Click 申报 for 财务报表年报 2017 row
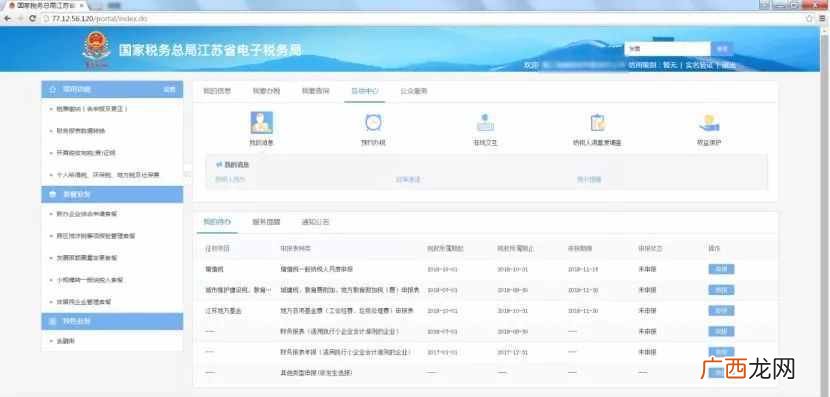Image resolution: width=830 pixels, height=397 pixels. [721, 351]
